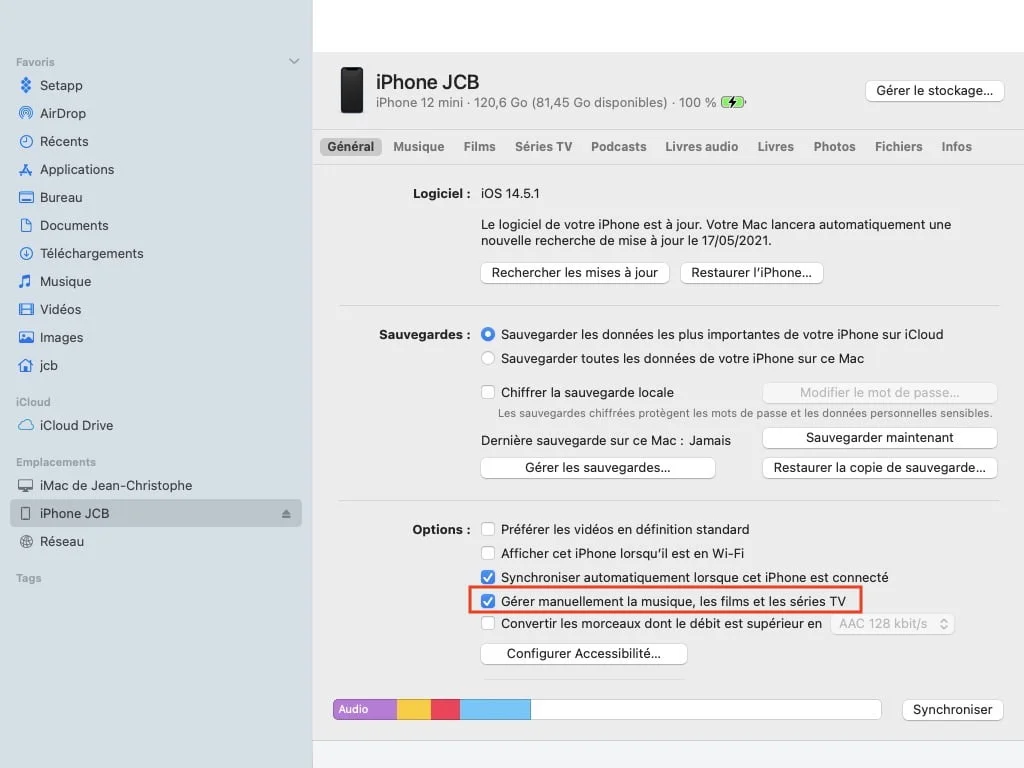Click the Bureau desktop icon
1024x768 pixels.
(x=25, y=198)
